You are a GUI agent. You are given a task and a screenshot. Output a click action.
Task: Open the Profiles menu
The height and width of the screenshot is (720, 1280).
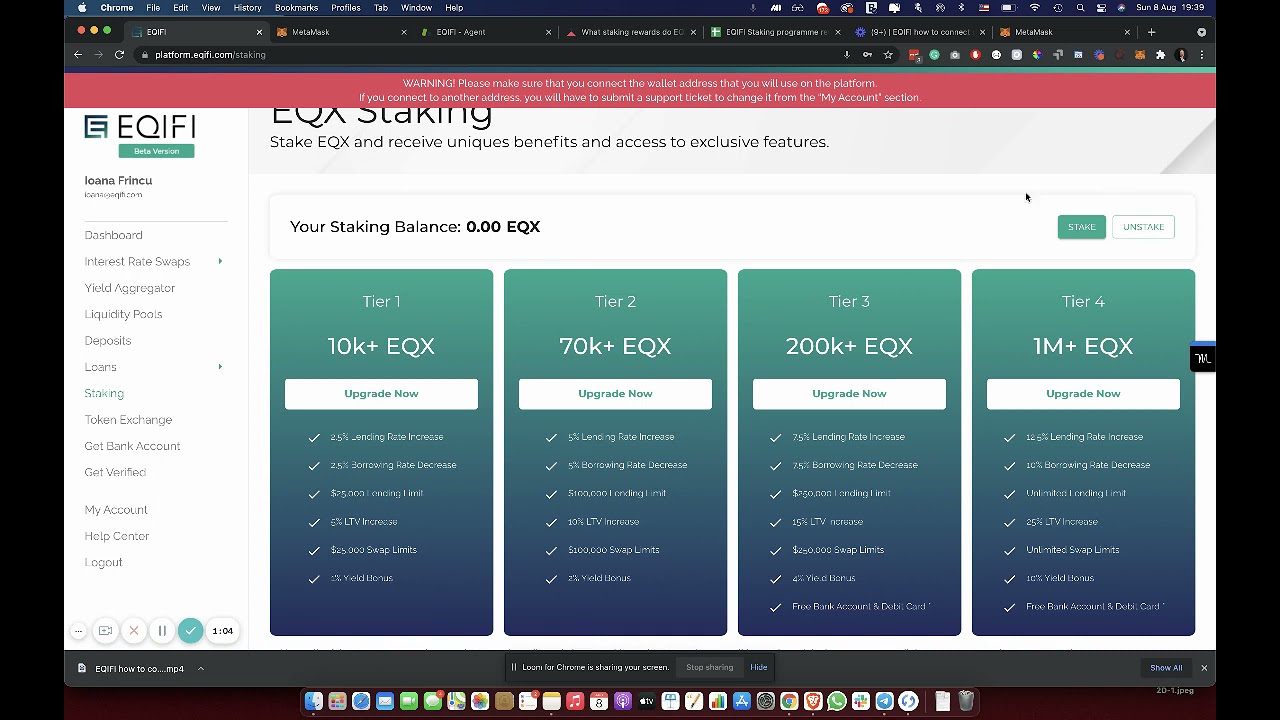[346, 8]
